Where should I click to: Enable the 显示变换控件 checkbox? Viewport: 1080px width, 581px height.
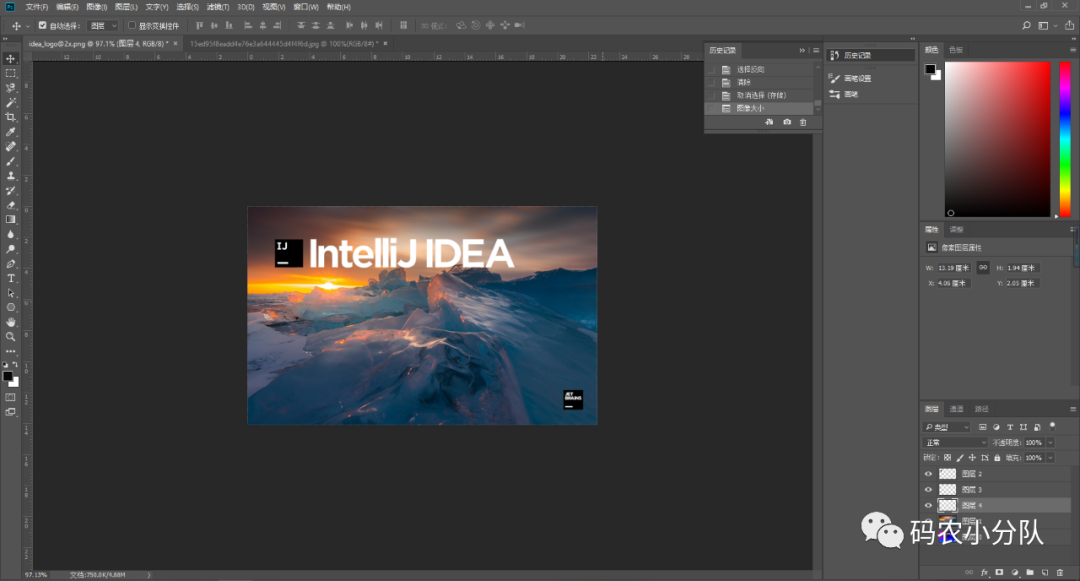[132, 25]
